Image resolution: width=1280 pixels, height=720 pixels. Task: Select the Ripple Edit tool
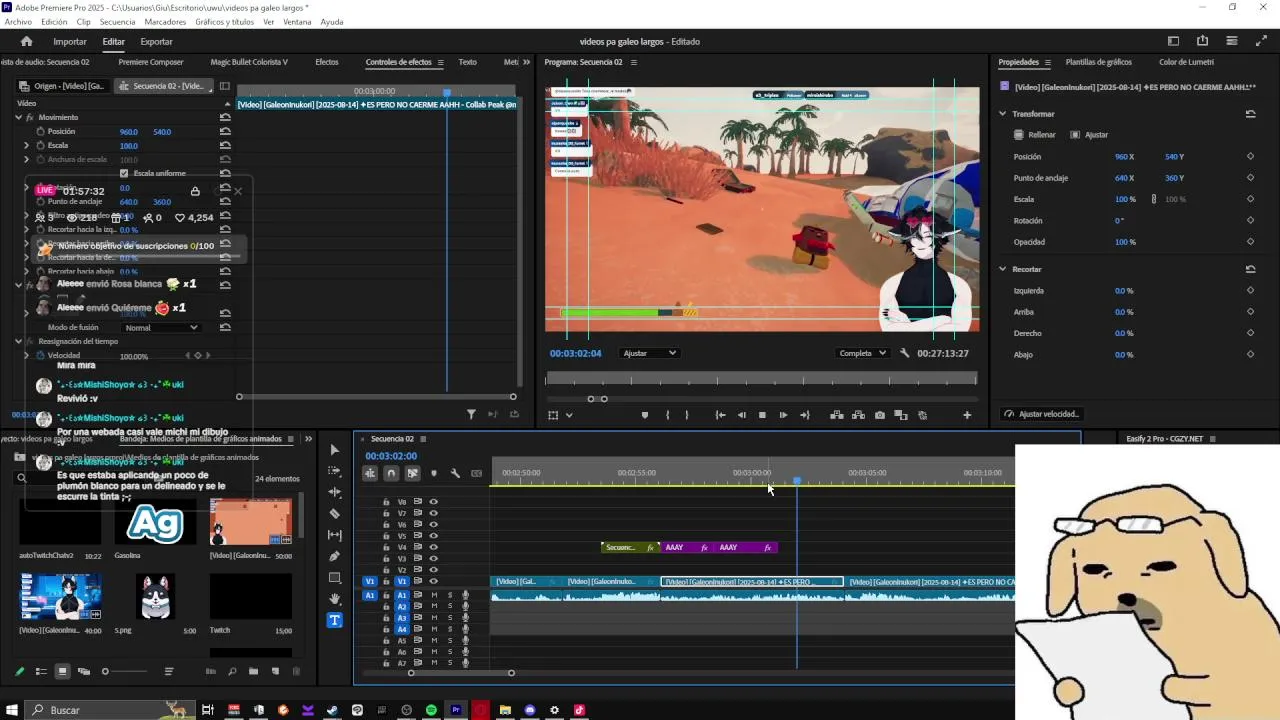pos(334,492)
